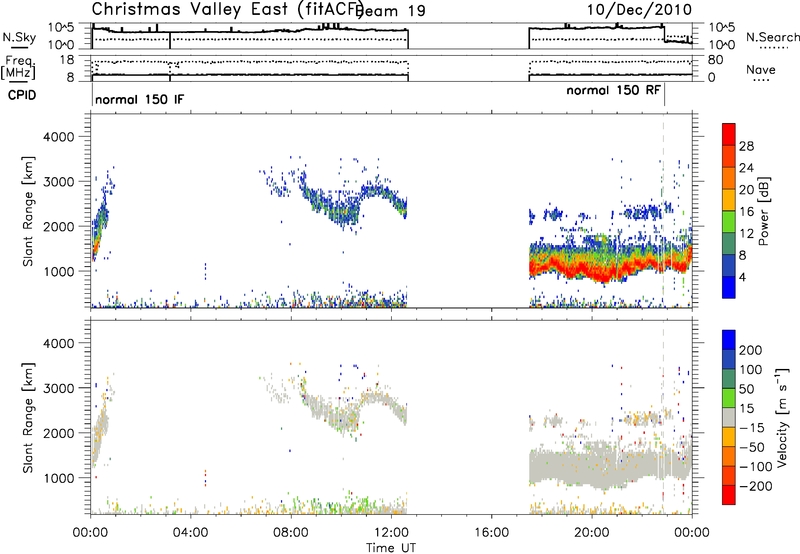Click the '3000' tick on velocity panel
Viewport: 800px width, 554px height.
[x=59, y=388]
